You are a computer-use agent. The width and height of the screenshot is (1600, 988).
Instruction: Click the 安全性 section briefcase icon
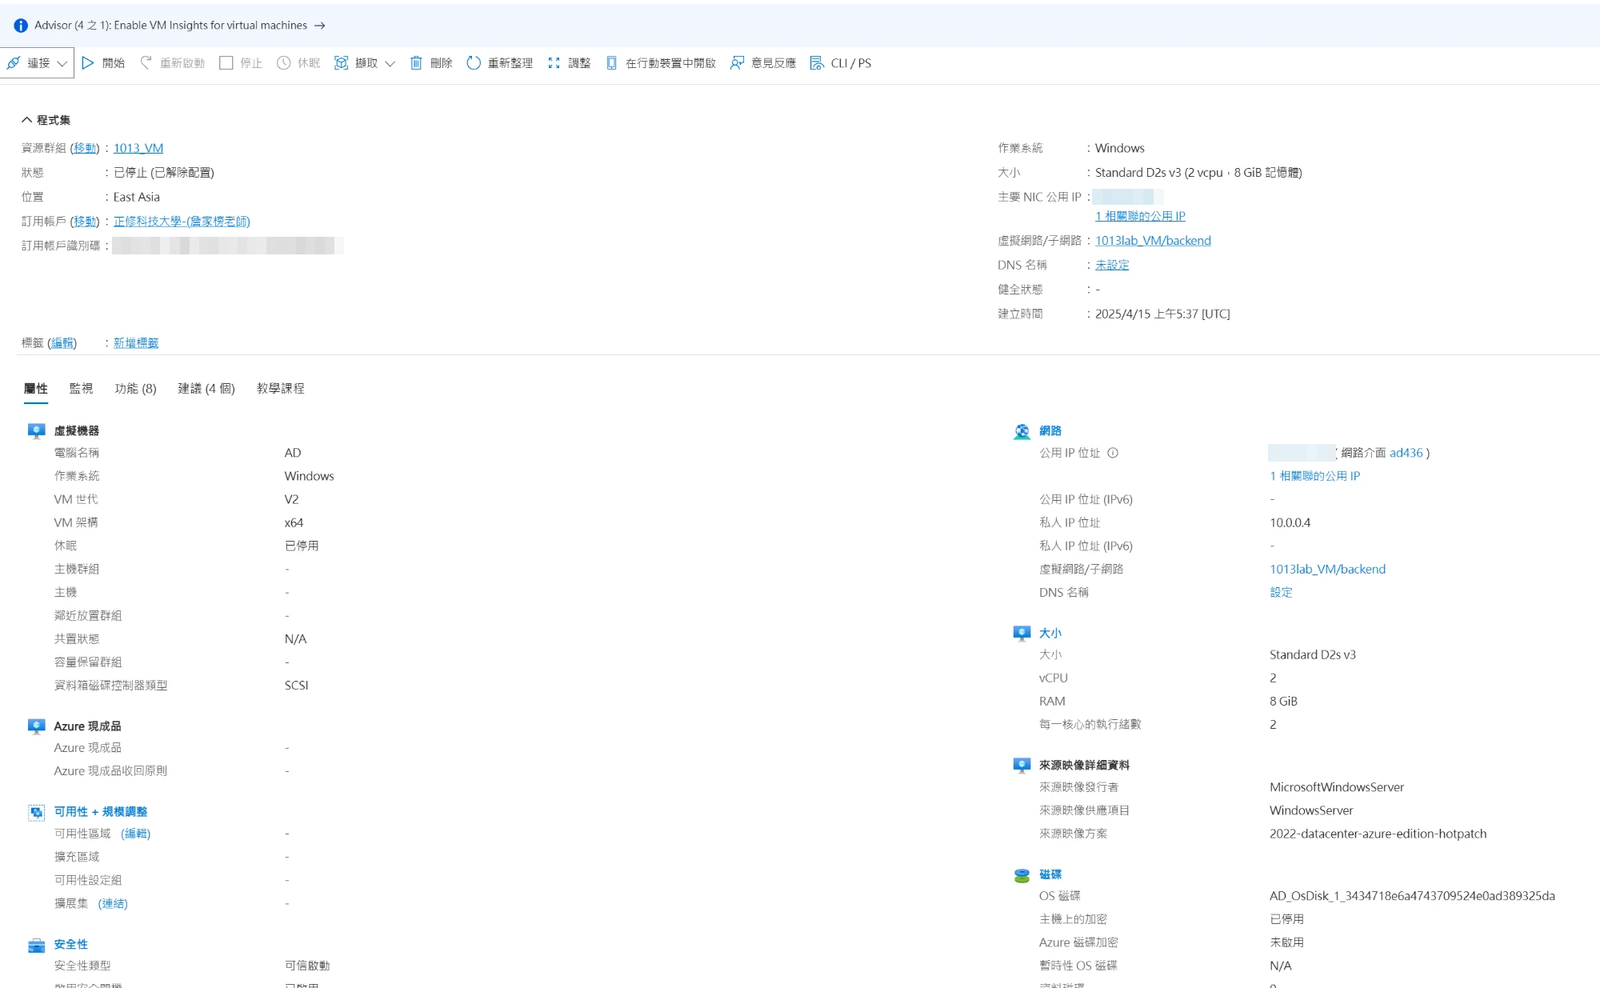click(x=36, y=945)
